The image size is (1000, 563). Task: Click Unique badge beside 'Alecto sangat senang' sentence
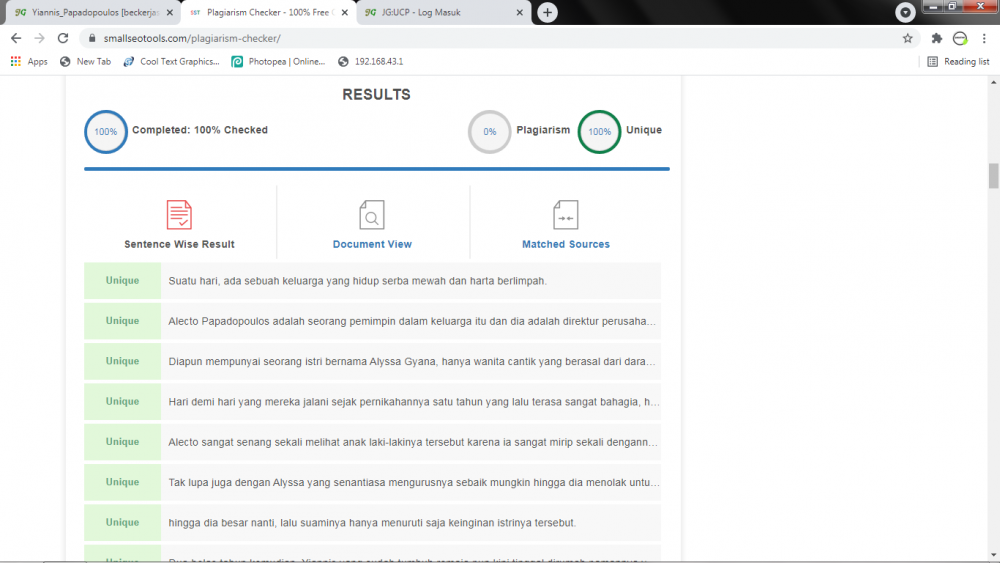pos(122,442)
